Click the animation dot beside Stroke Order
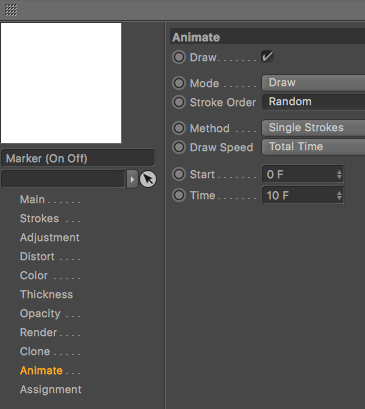Viewport: 365px width, 409px height. click(x=179, y=102)
